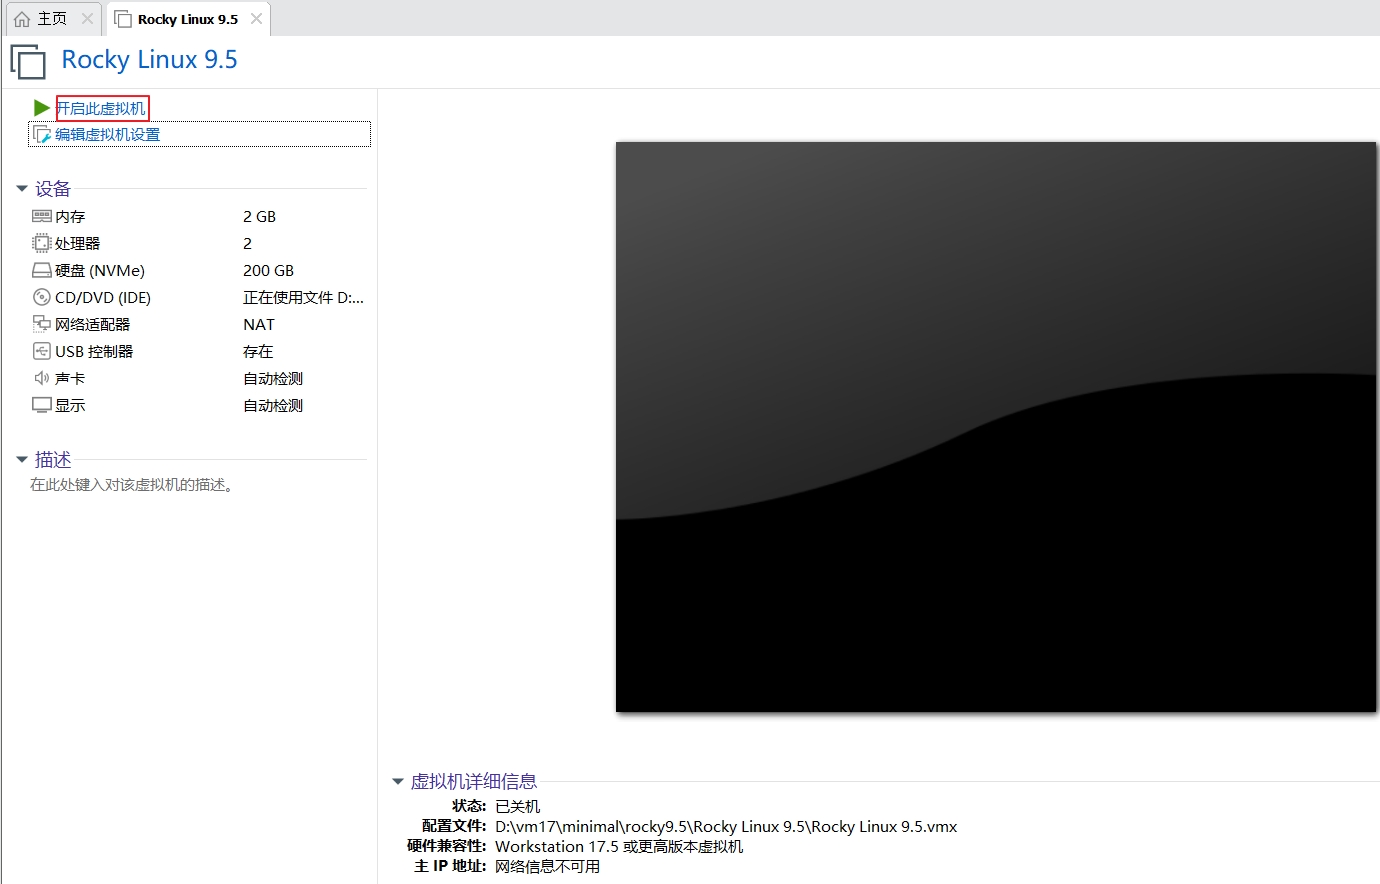Click the 2 GB memory value
Screen dimensions: 1380x884
coord(259,216)
